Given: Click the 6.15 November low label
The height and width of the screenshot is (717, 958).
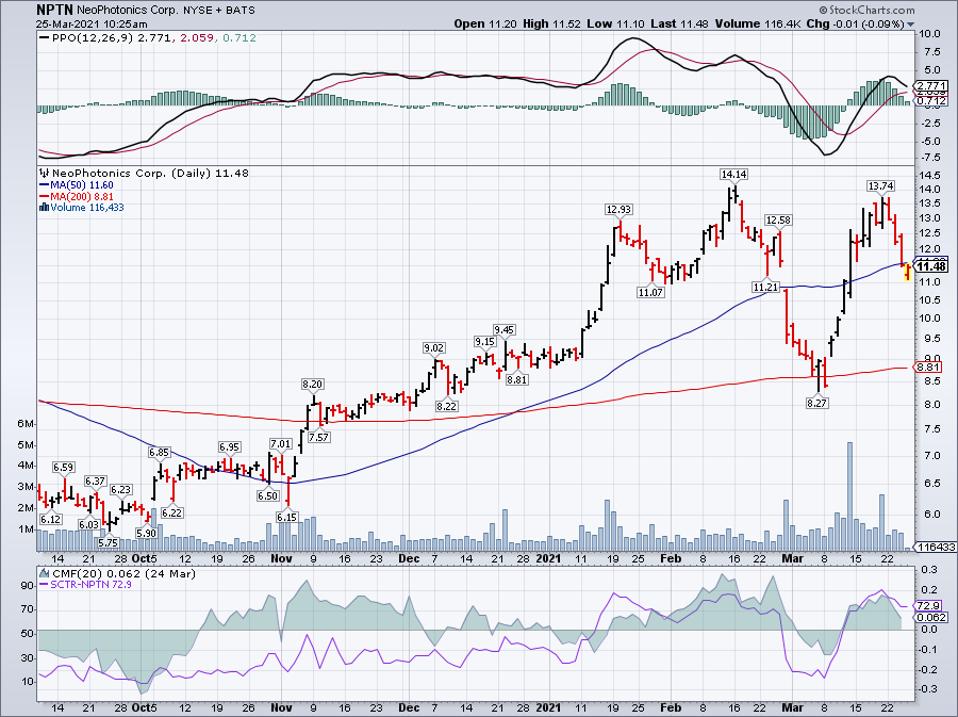Looking at the screenshot, I should [286, 517].
